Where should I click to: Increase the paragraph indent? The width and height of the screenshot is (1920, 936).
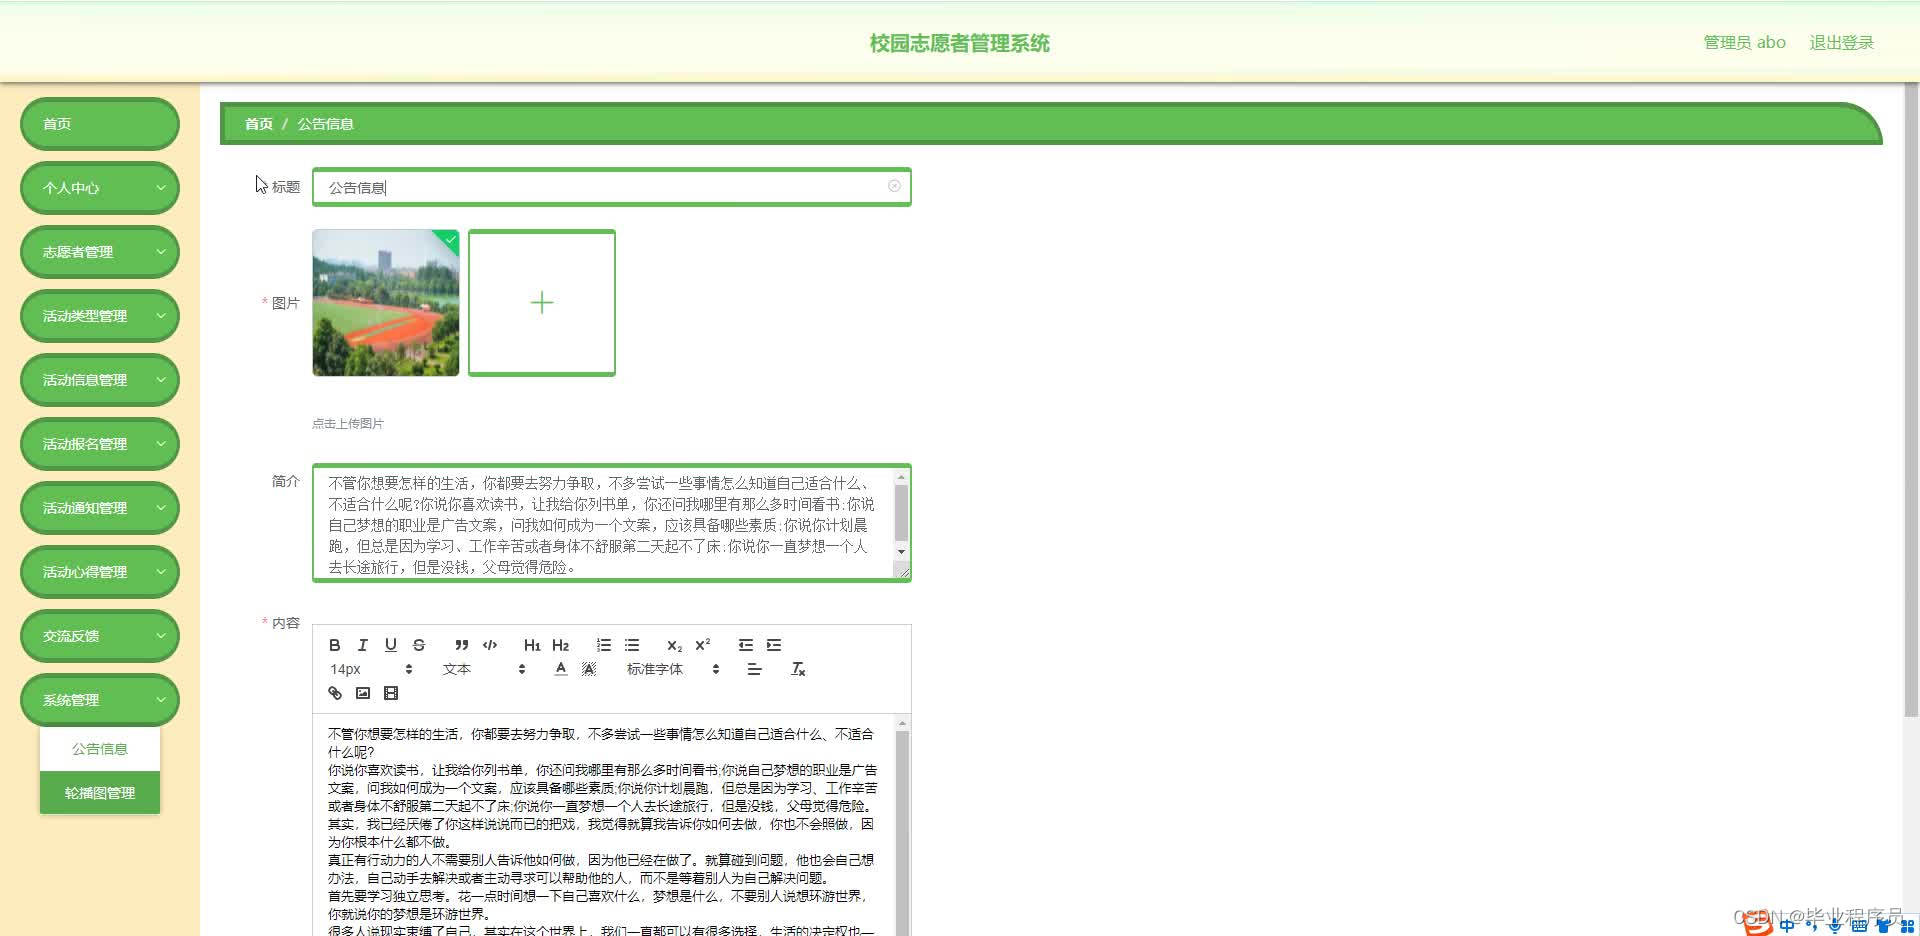click(x=774, y=645)
